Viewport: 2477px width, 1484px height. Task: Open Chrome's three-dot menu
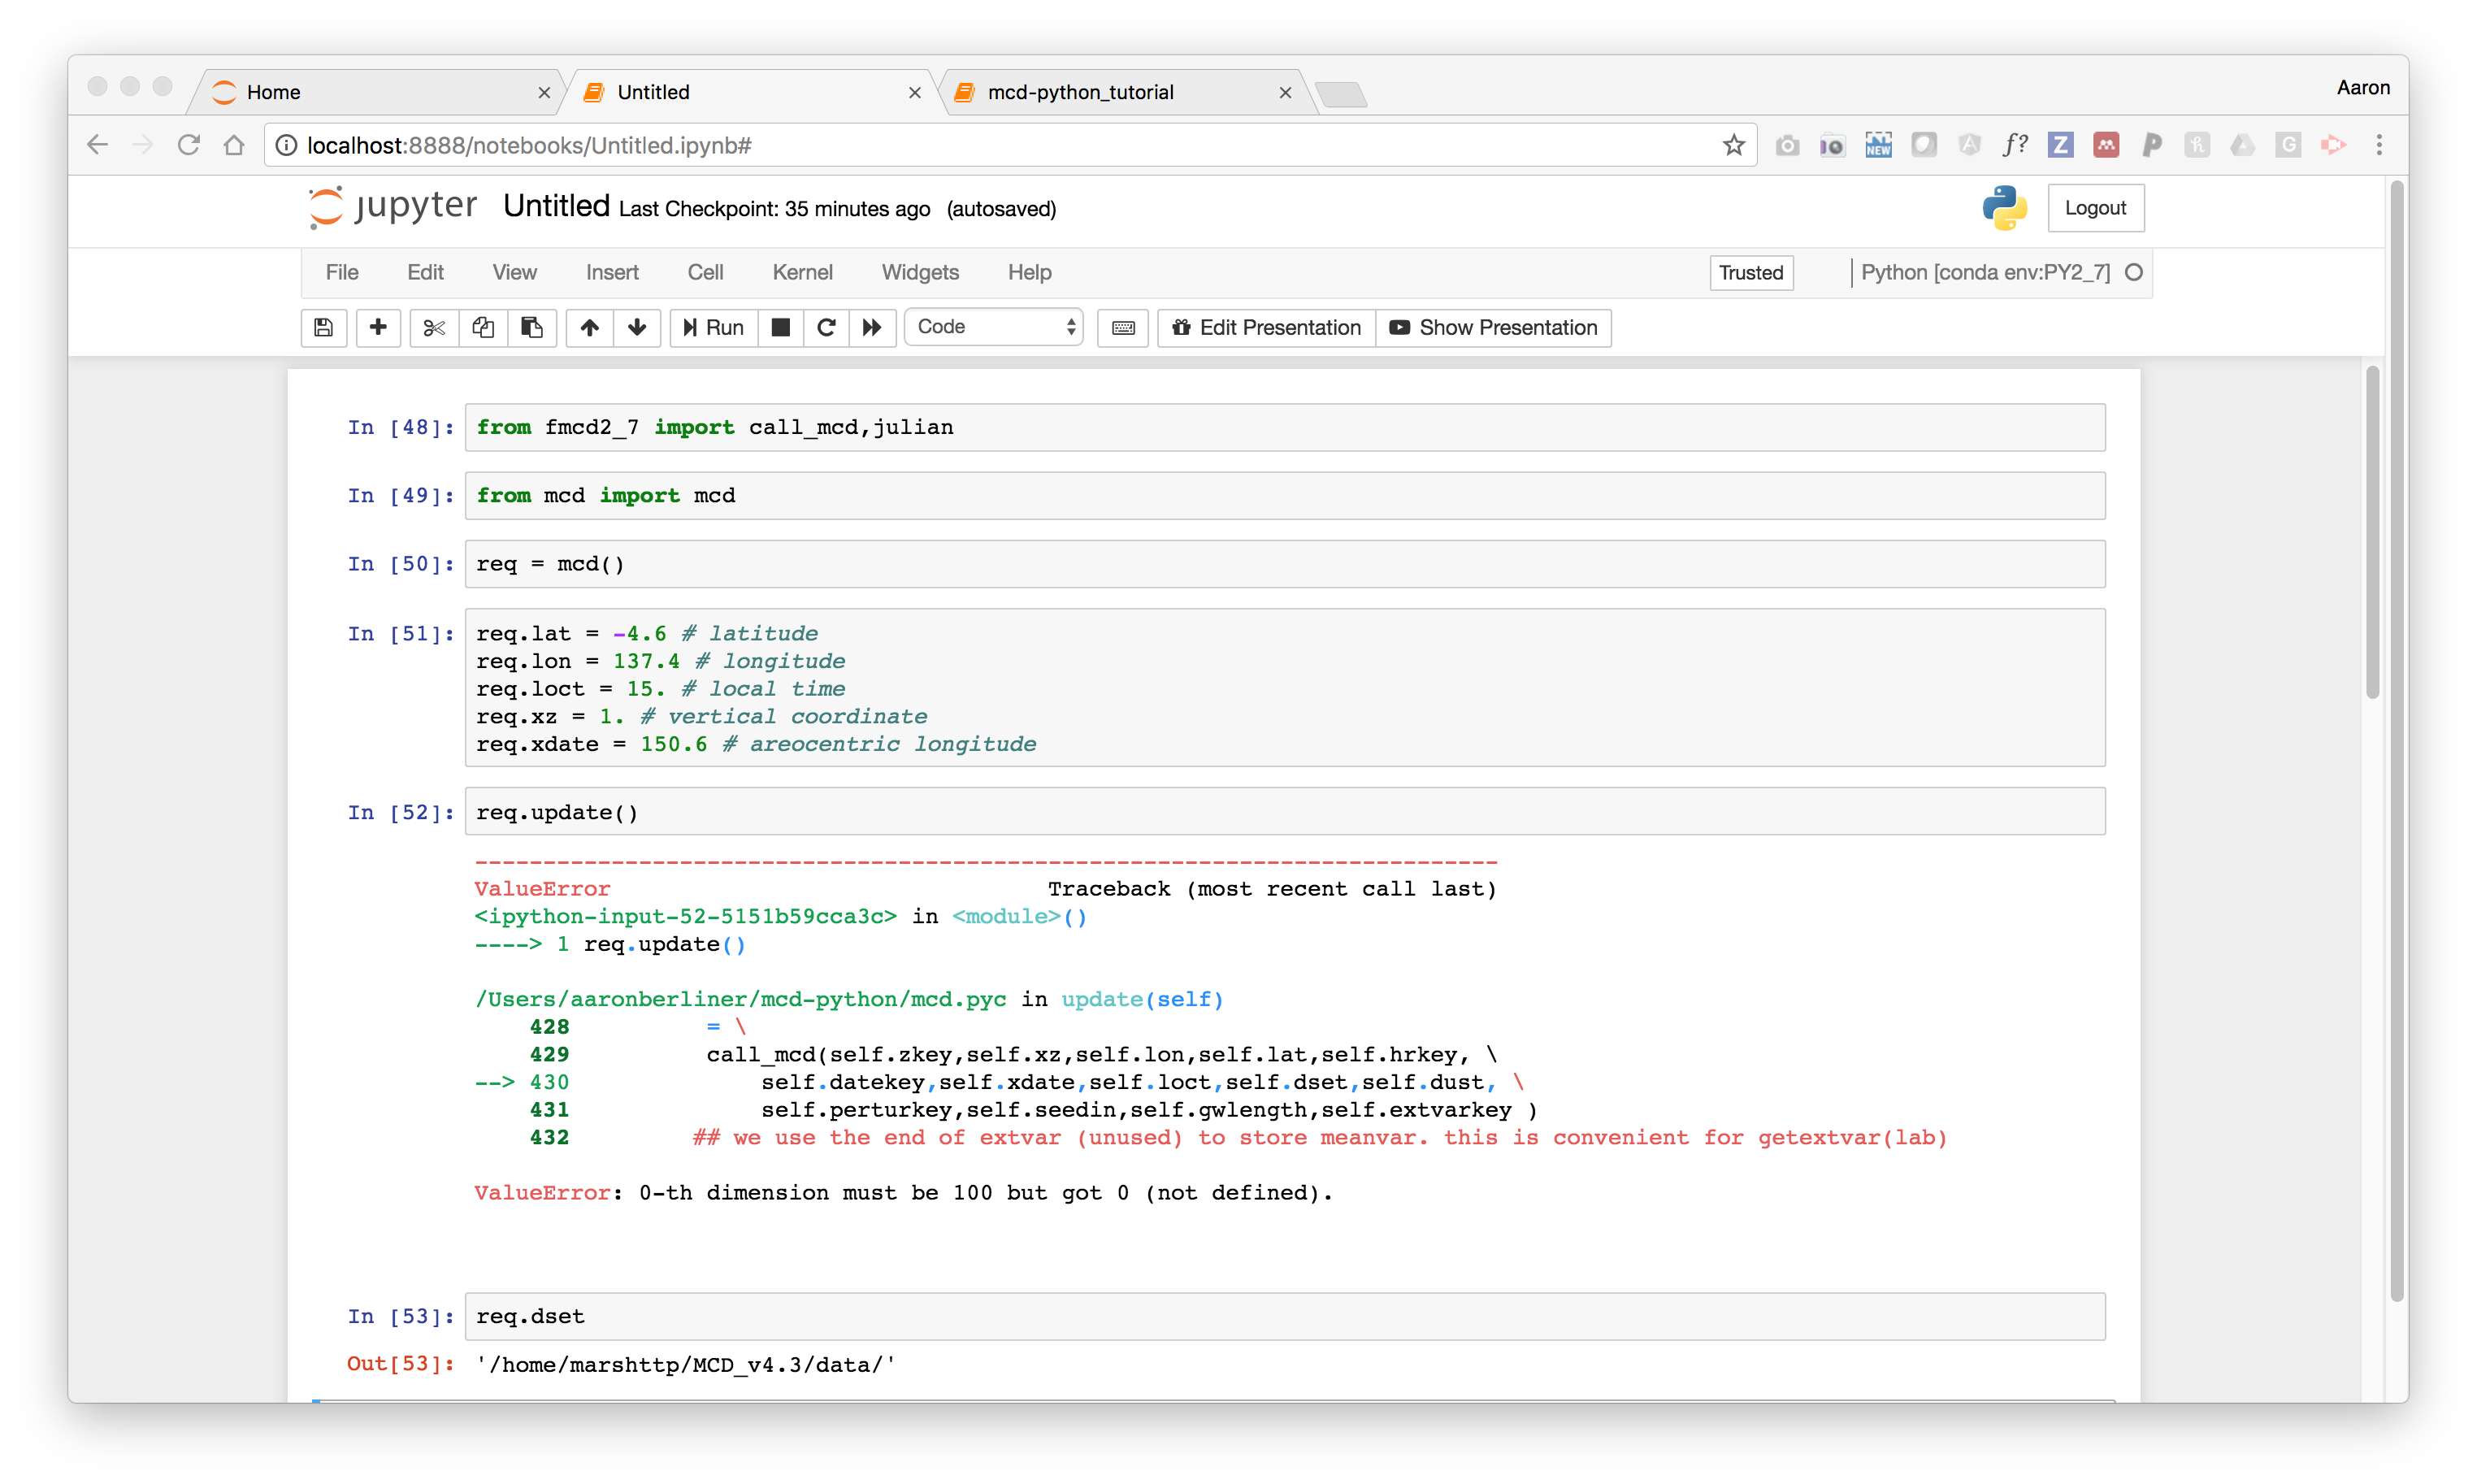2380,144
